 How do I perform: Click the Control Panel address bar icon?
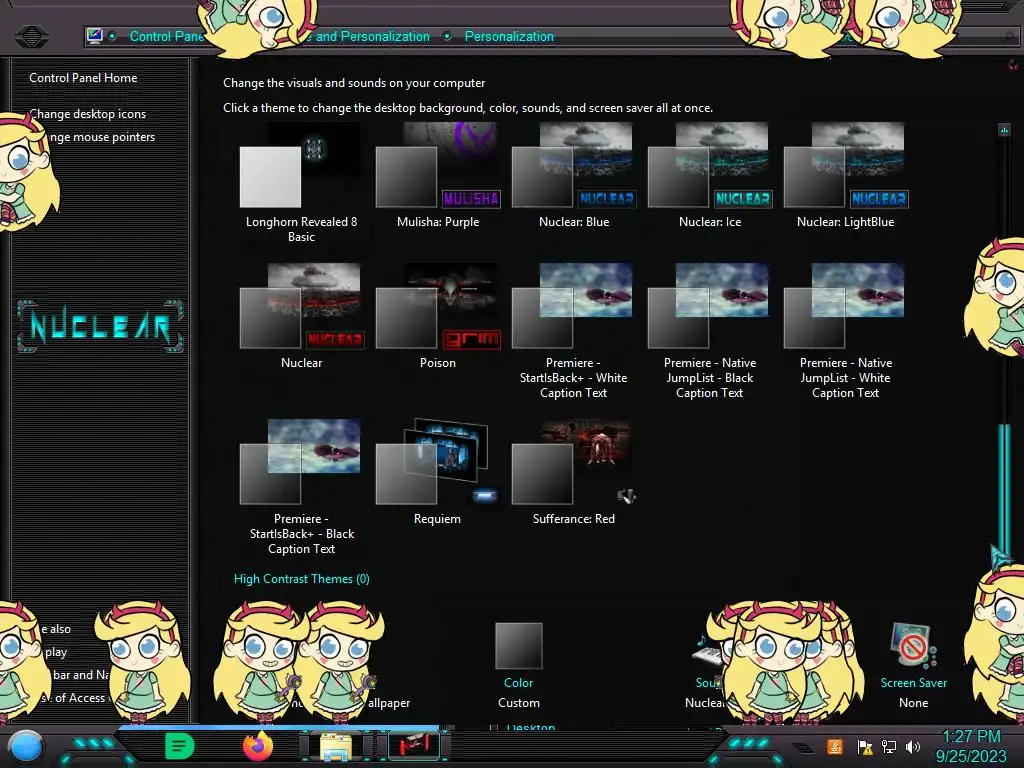tap(95, 36)
